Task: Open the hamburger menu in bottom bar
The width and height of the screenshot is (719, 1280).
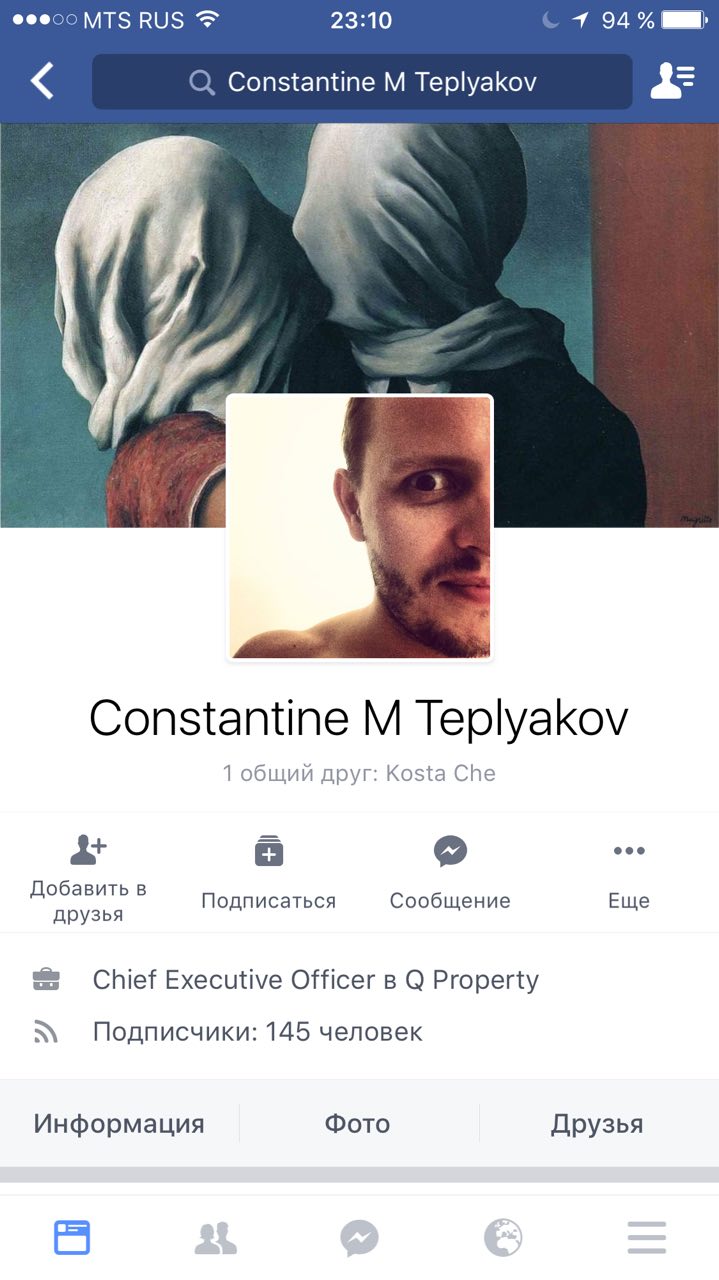Action: (x=647, y=1239)
